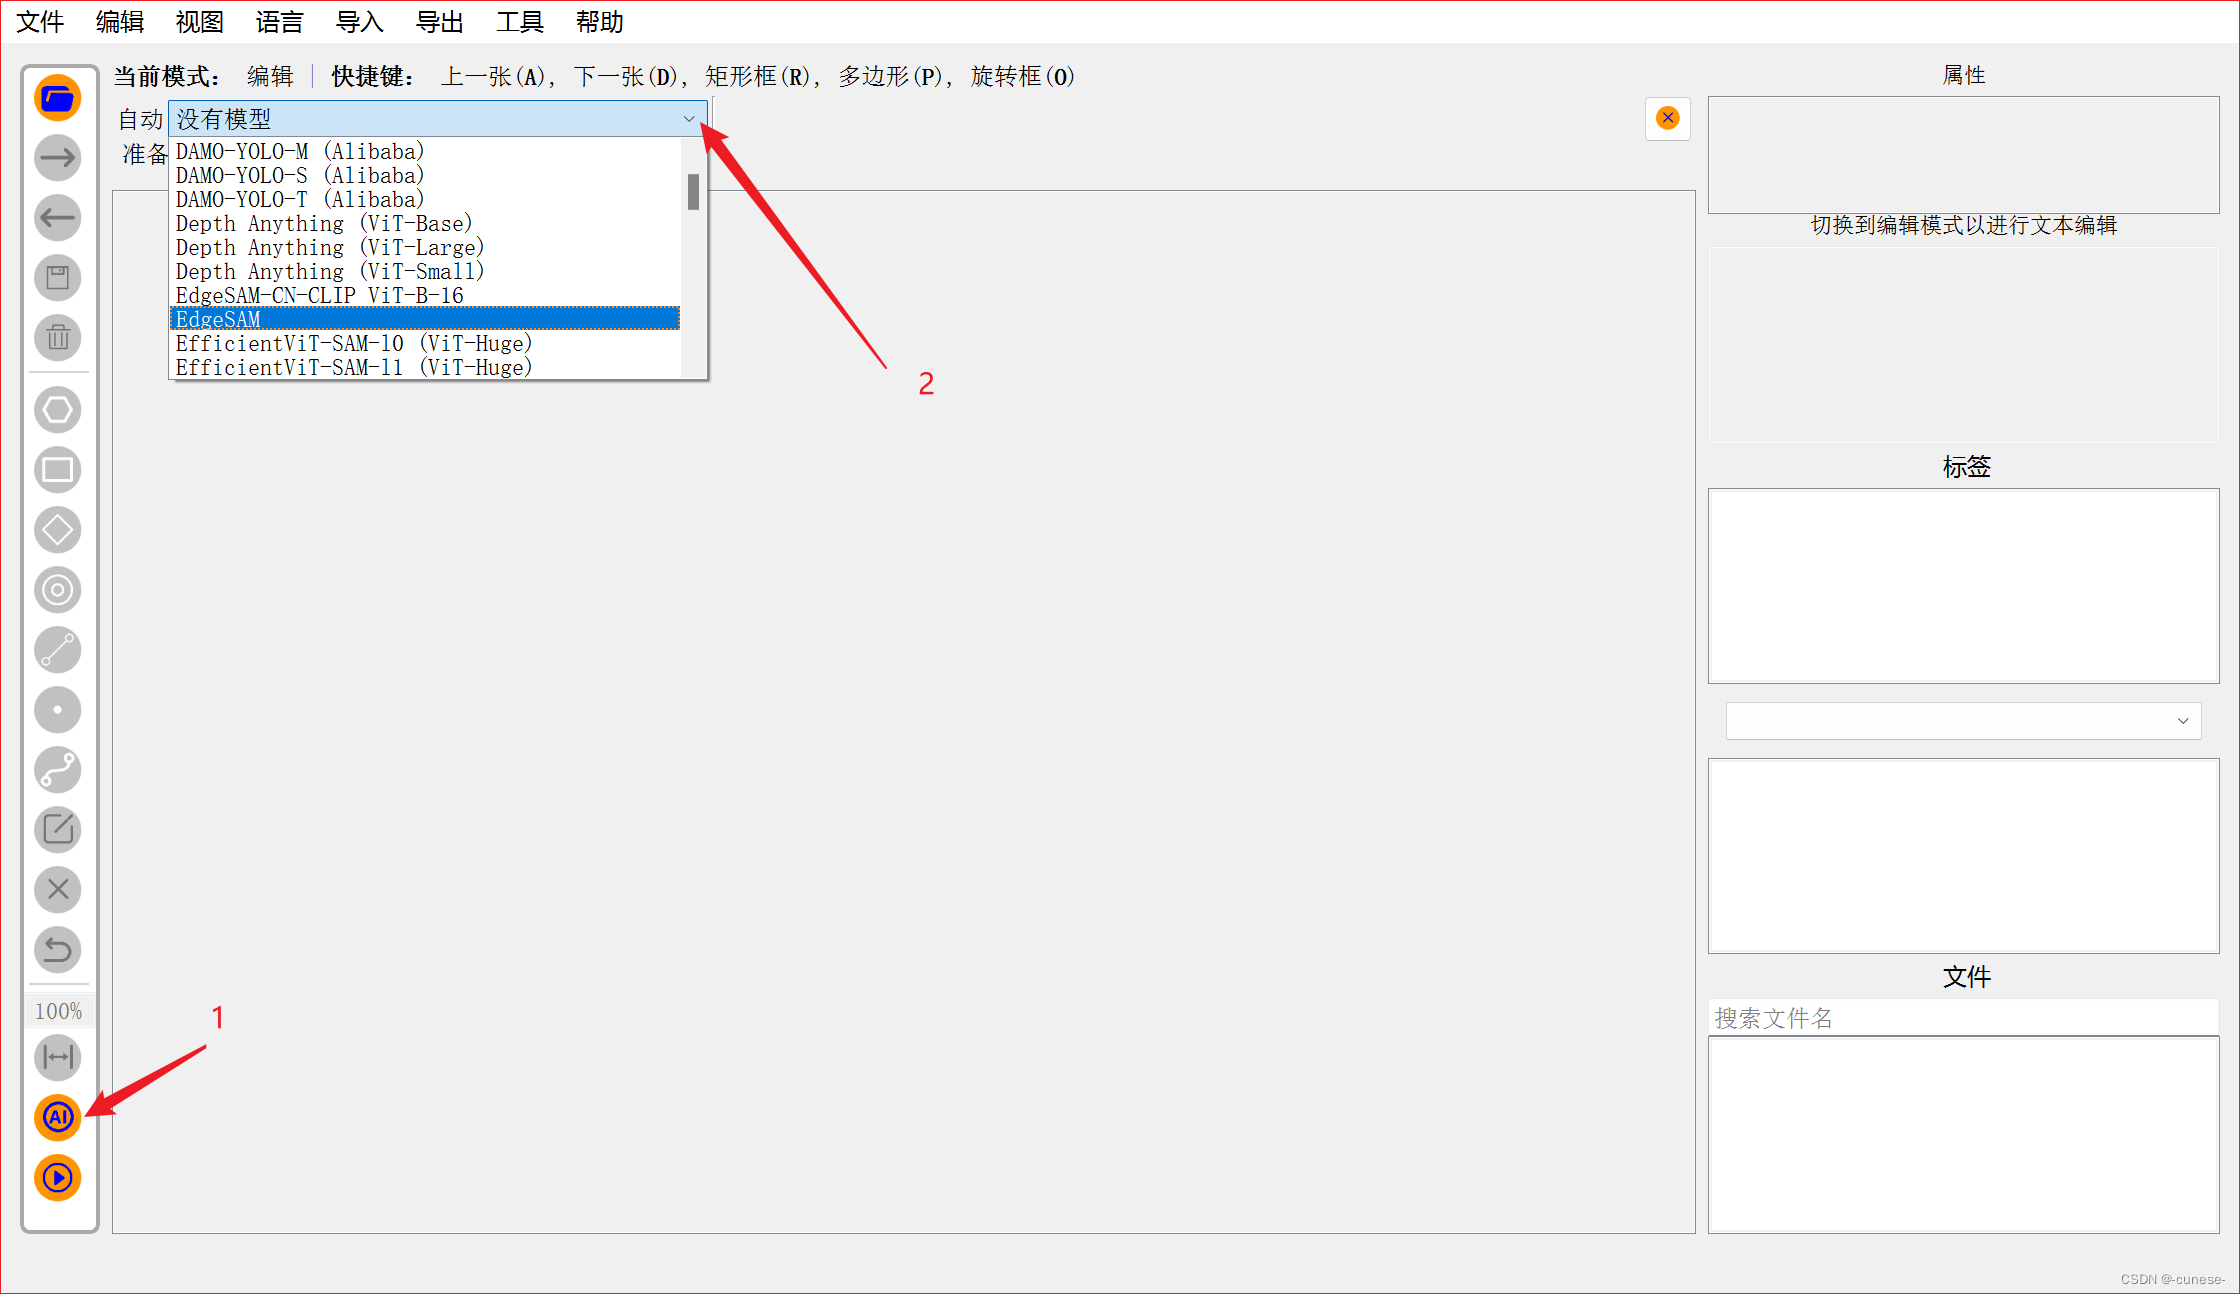Select the polygon annotation tool
The width and height of the screenshot is (2240, 1294).
[57, 410]
